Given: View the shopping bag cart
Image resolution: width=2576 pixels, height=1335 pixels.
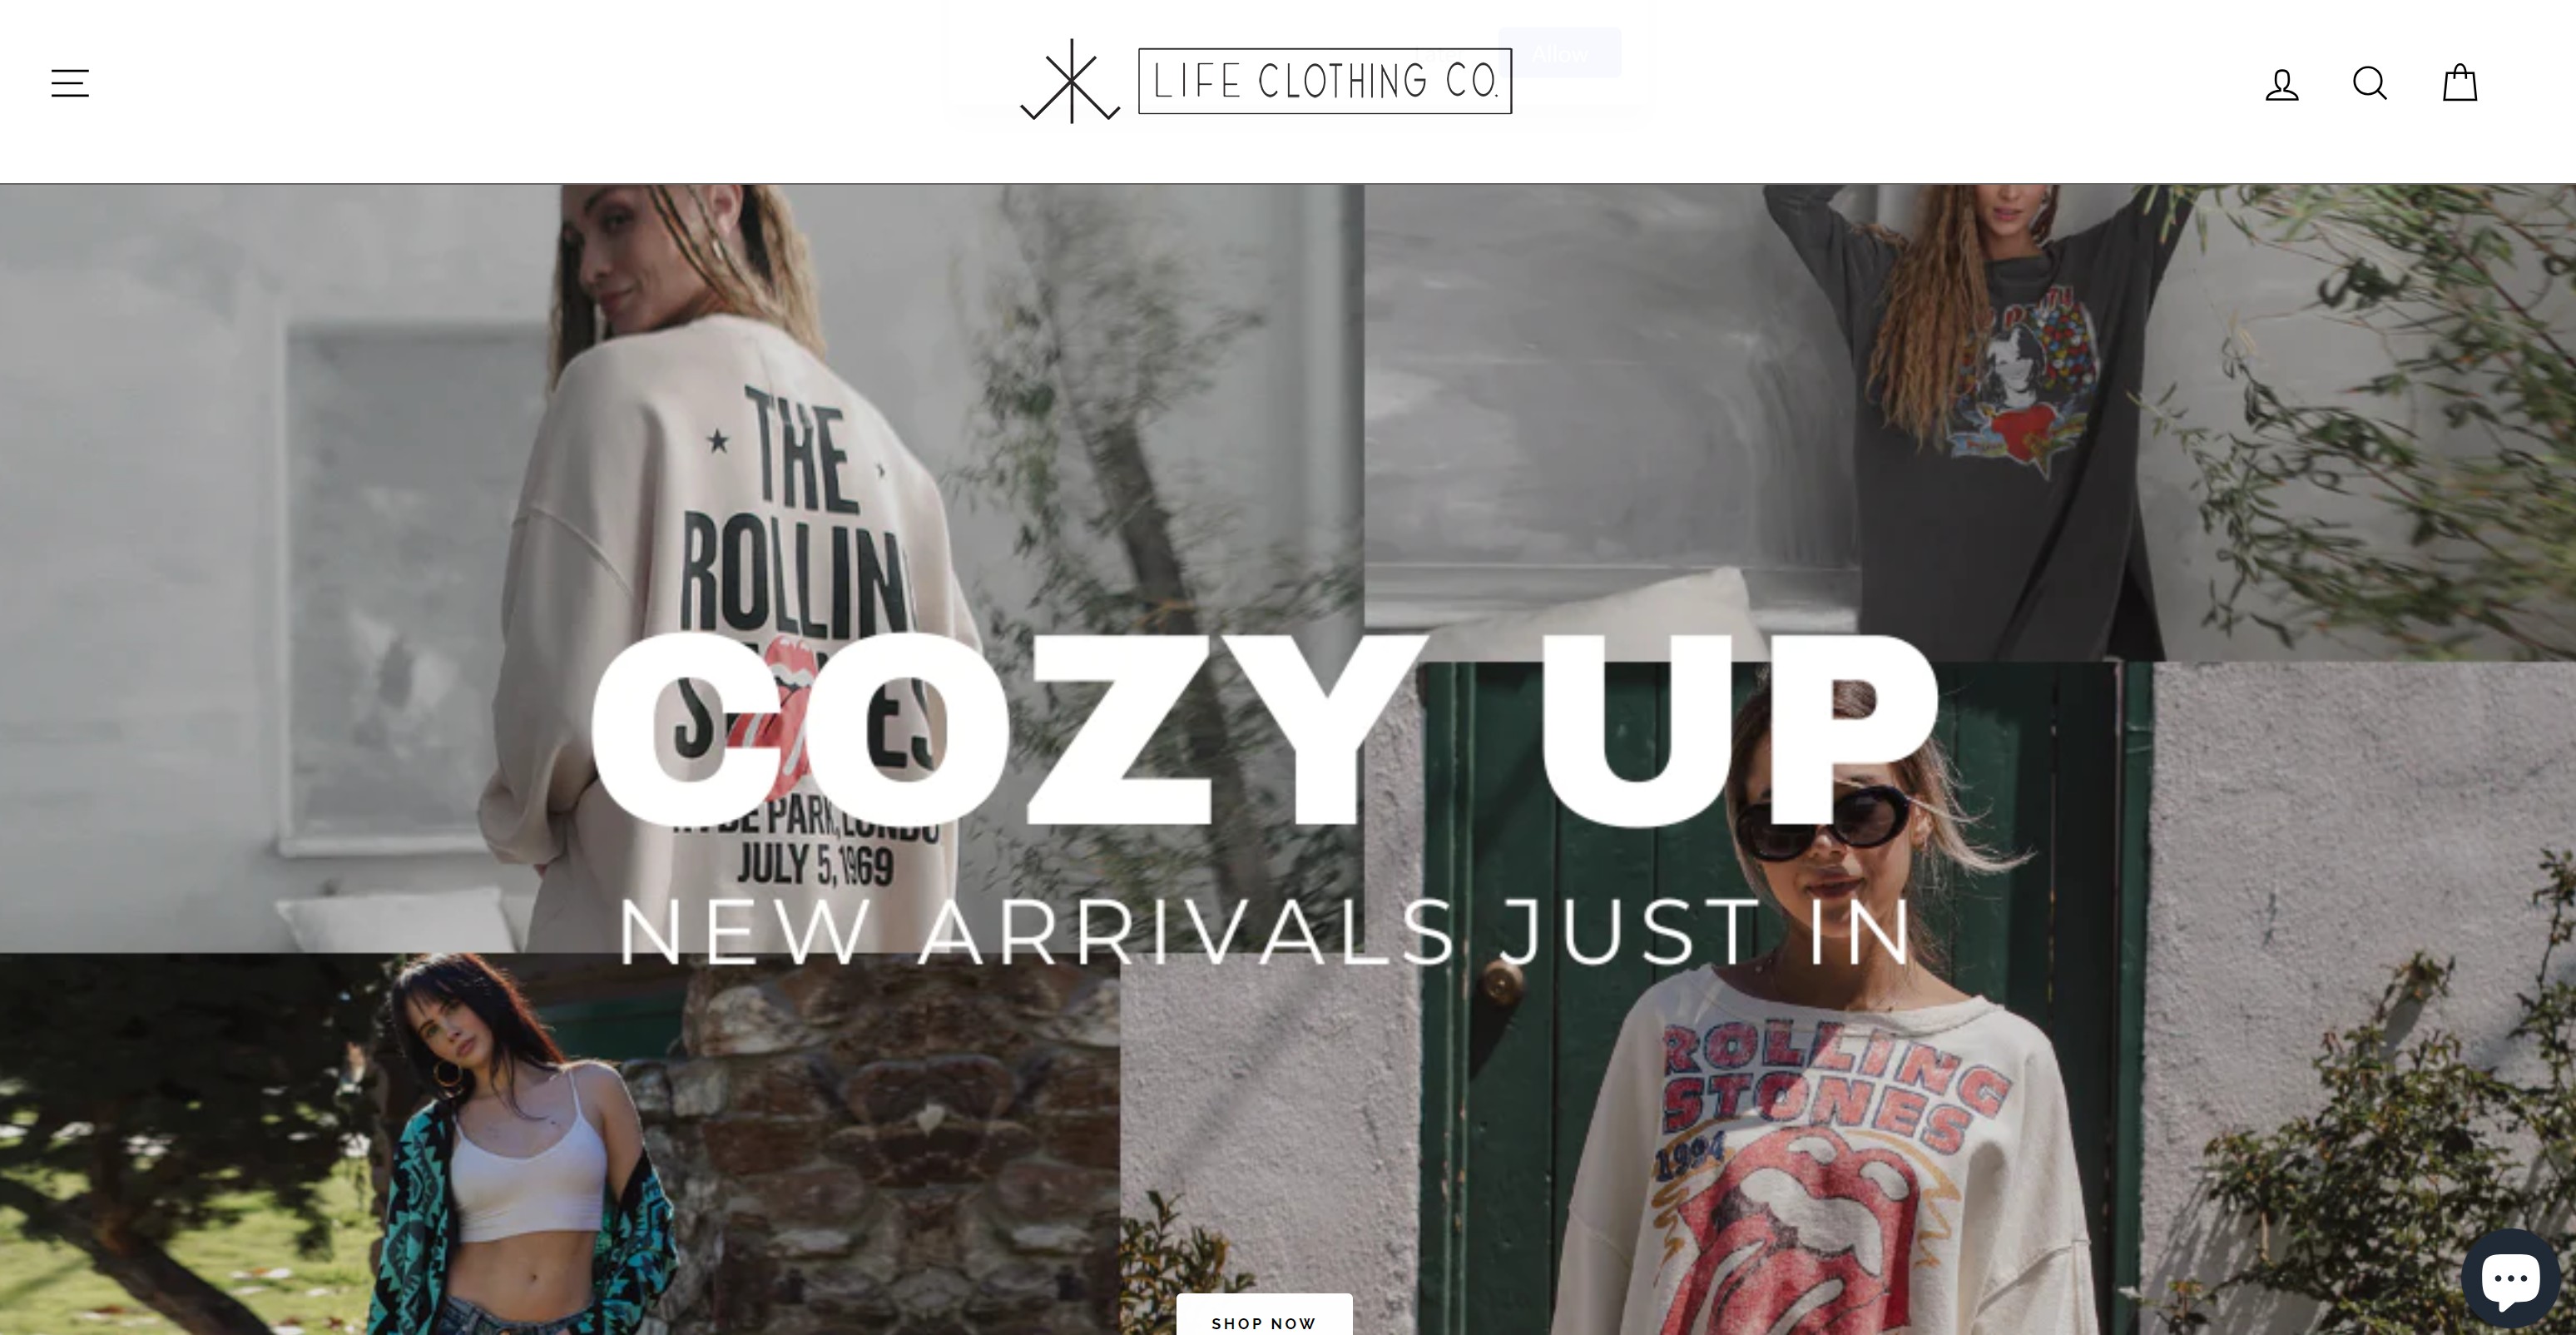Looking at the screenshot, I should coord(2459,82).
